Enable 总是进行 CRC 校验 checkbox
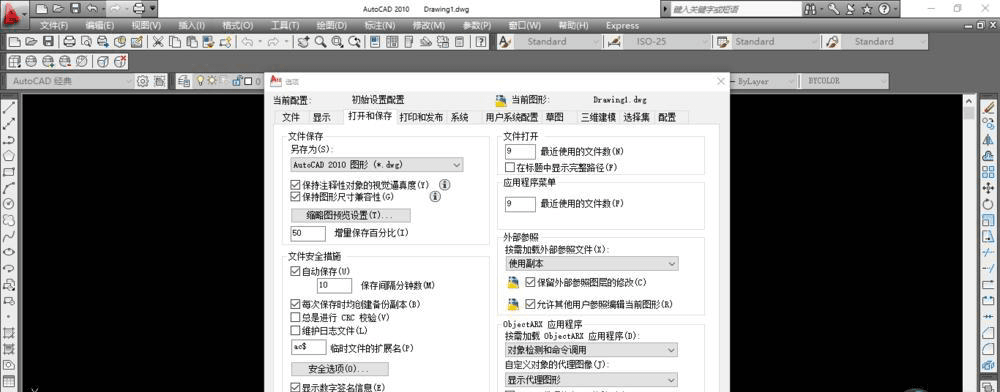This screenshot has width=1000, height=392. click(295, 317)
